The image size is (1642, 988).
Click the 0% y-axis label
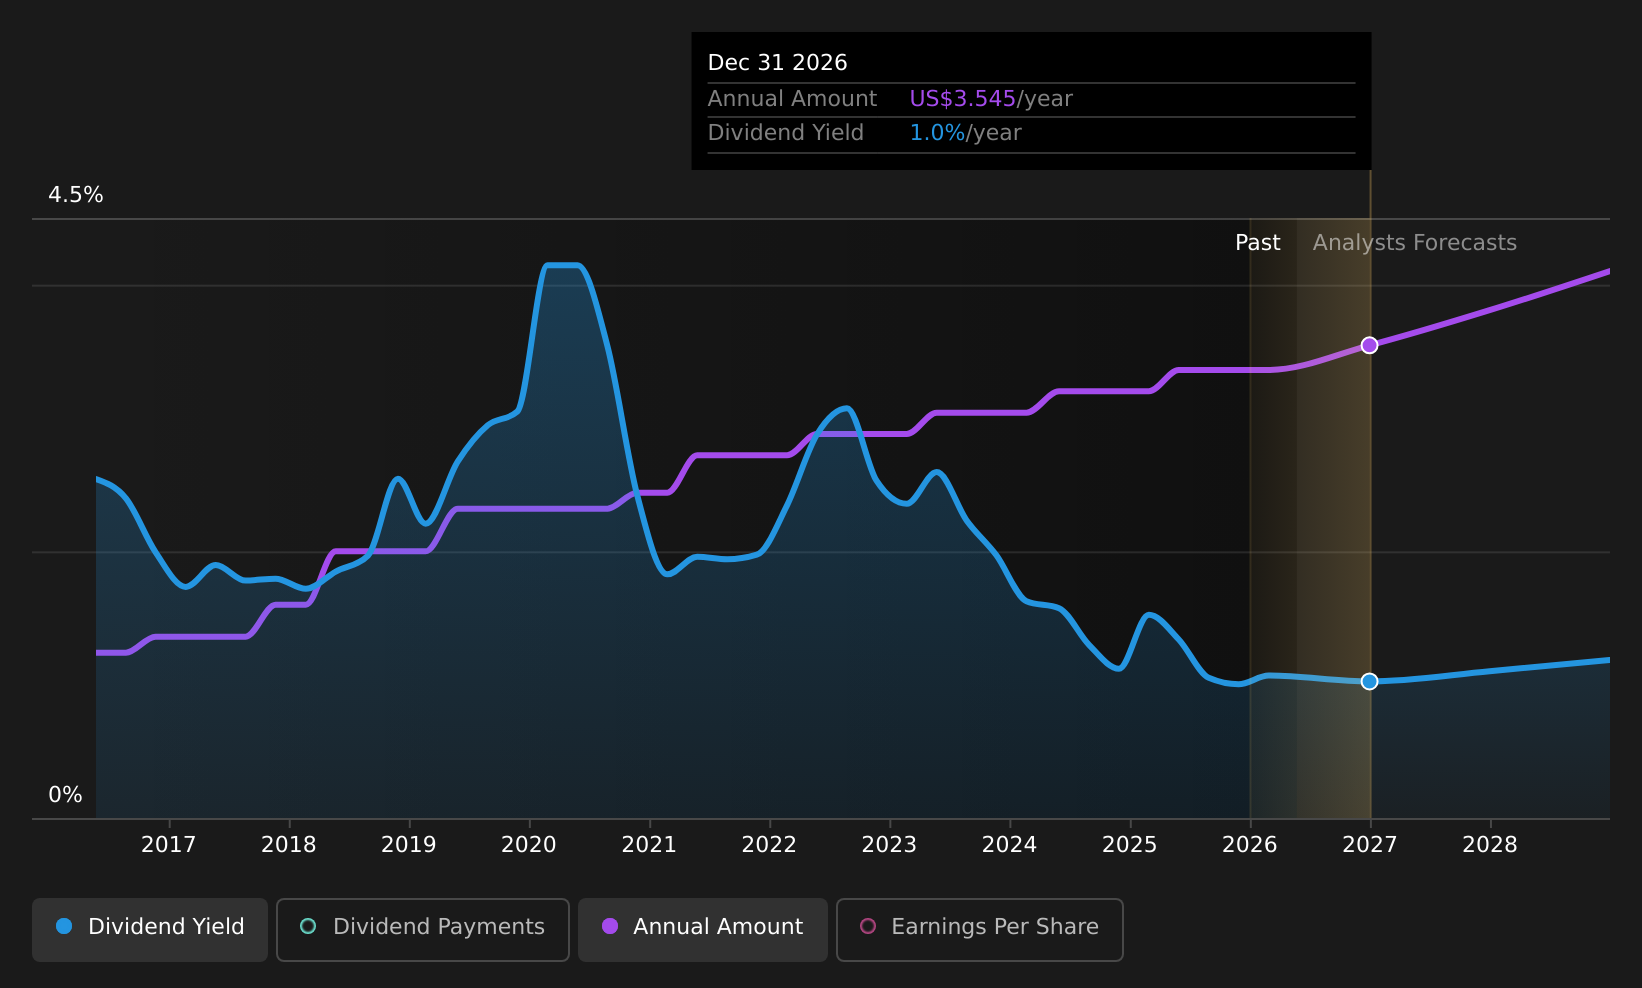[66, 795]
